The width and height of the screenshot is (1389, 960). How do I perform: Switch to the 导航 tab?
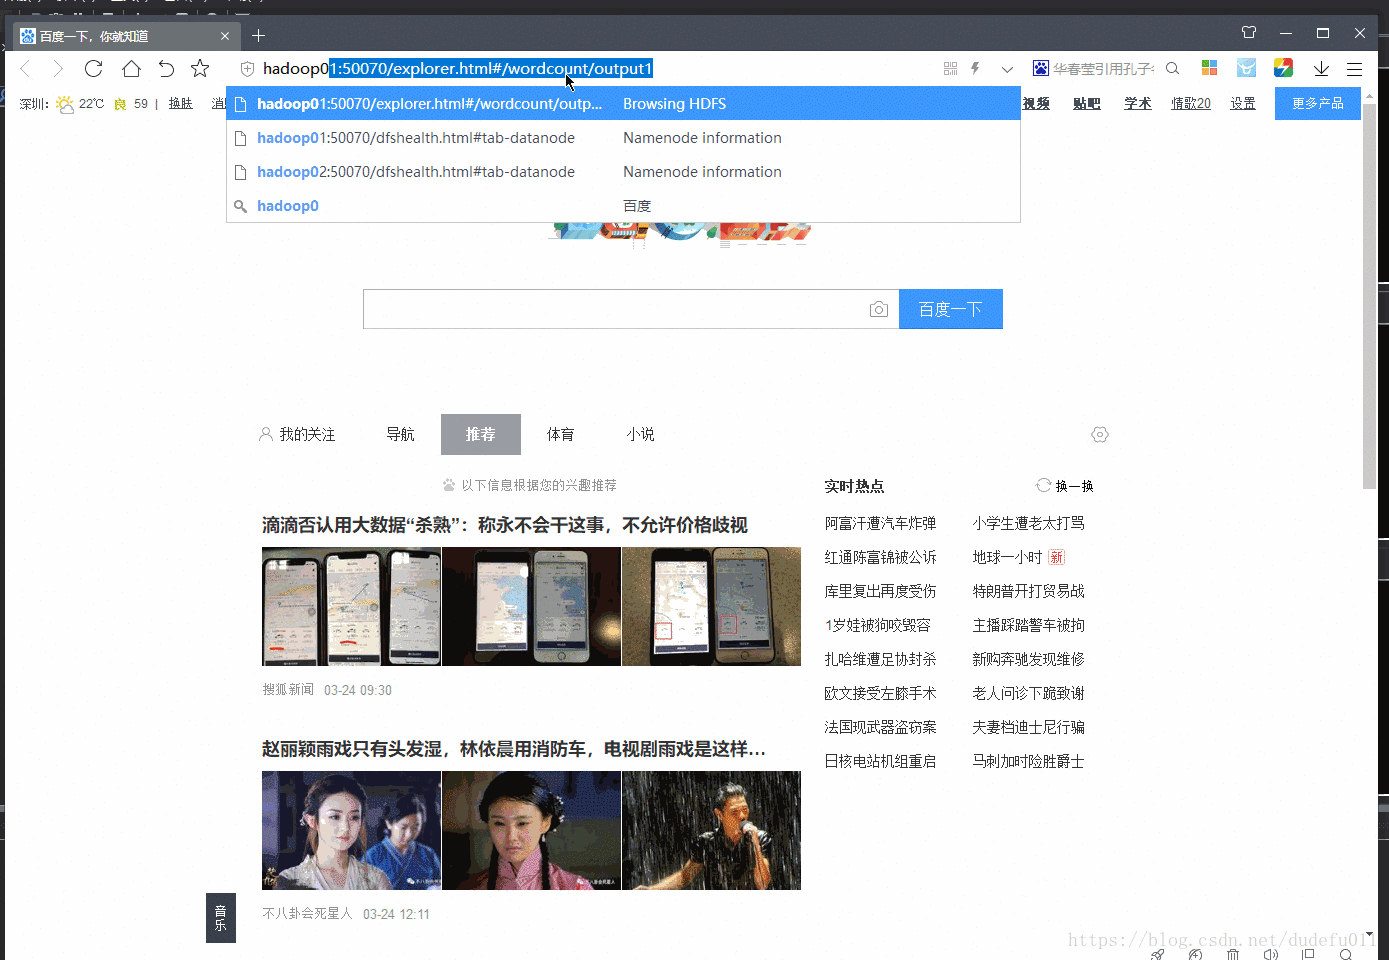point(400,434)
